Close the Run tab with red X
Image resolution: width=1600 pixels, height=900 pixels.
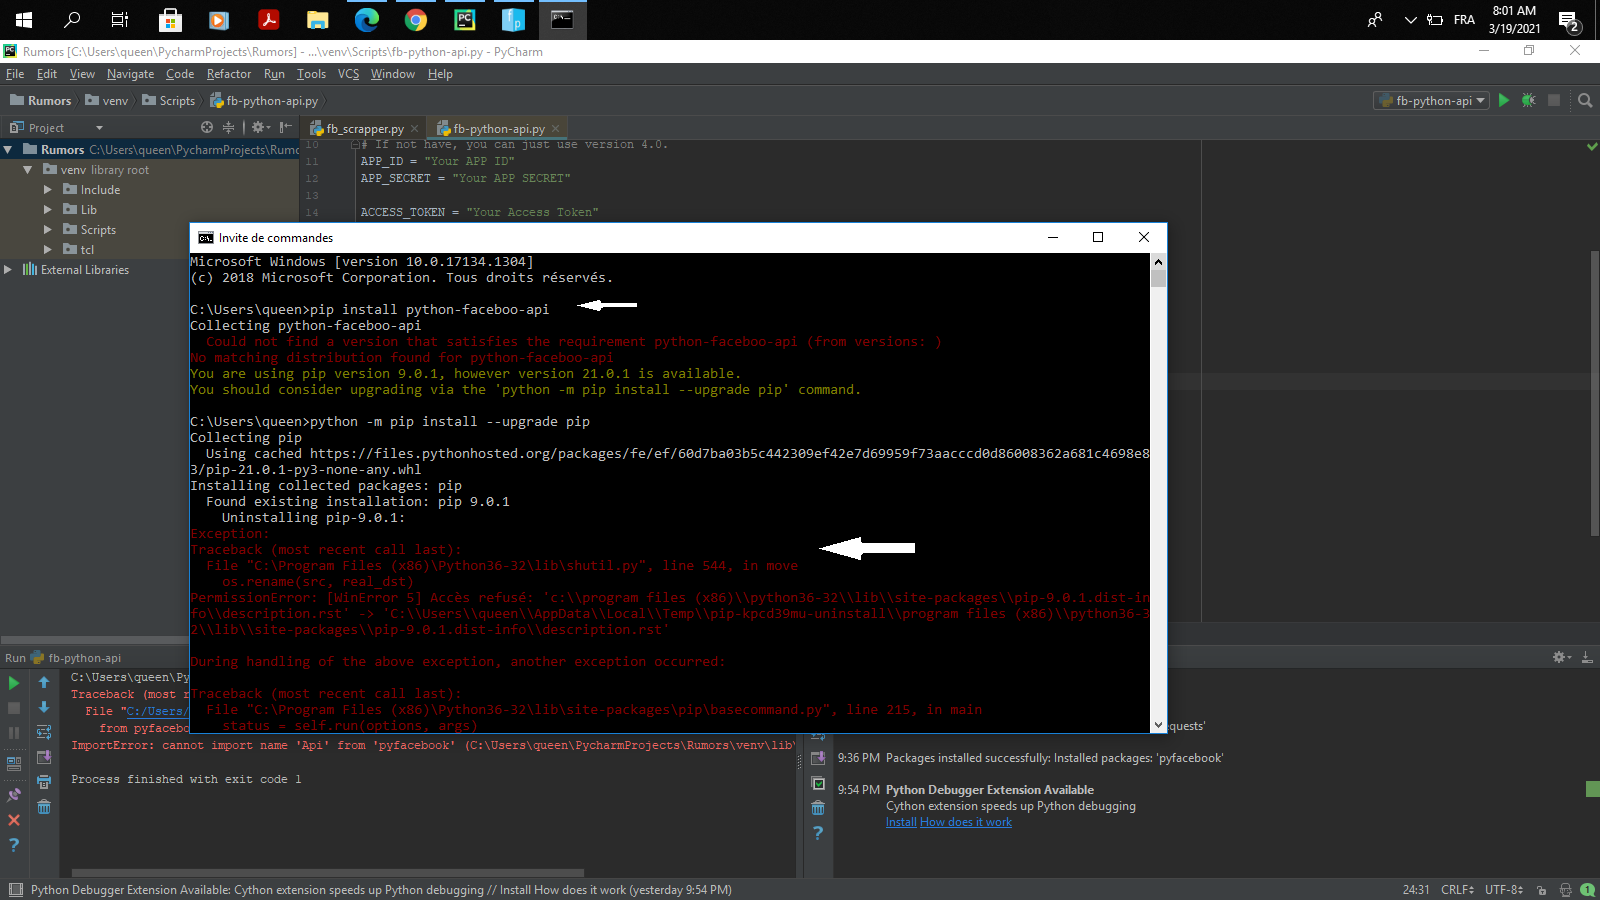14,820
